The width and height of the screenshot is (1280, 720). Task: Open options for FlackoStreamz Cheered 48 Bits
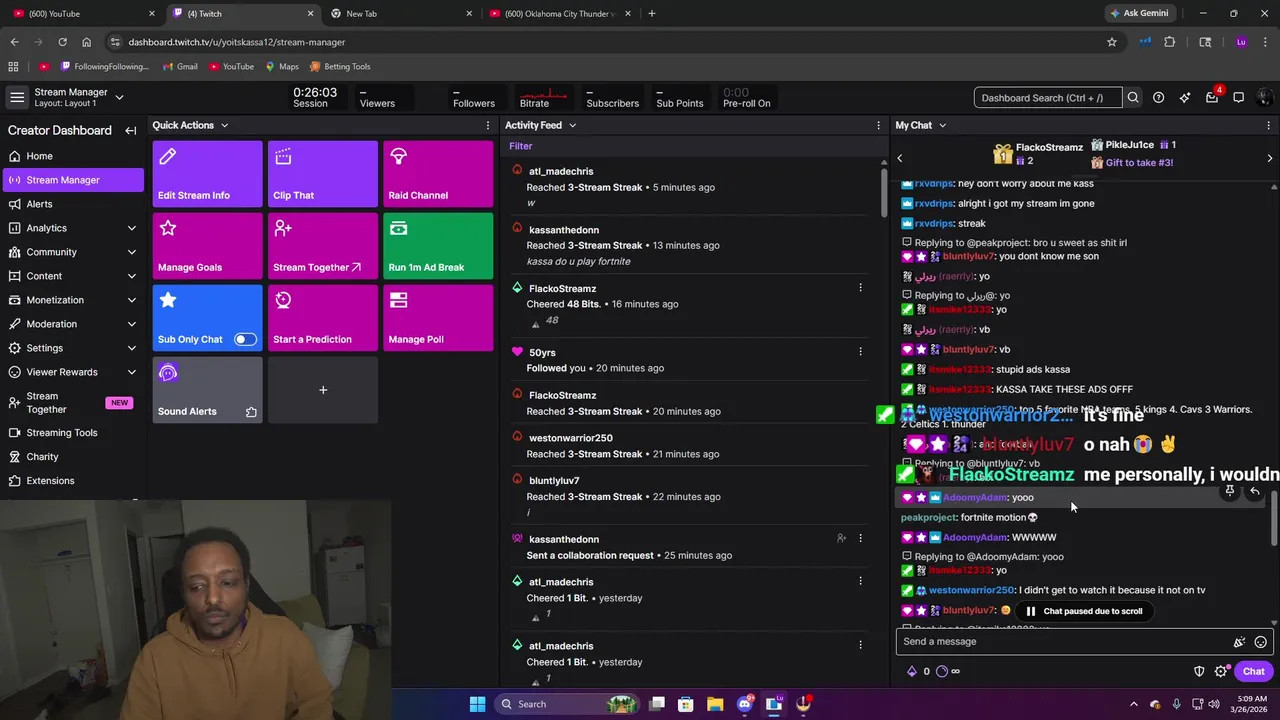click(860, 288)
